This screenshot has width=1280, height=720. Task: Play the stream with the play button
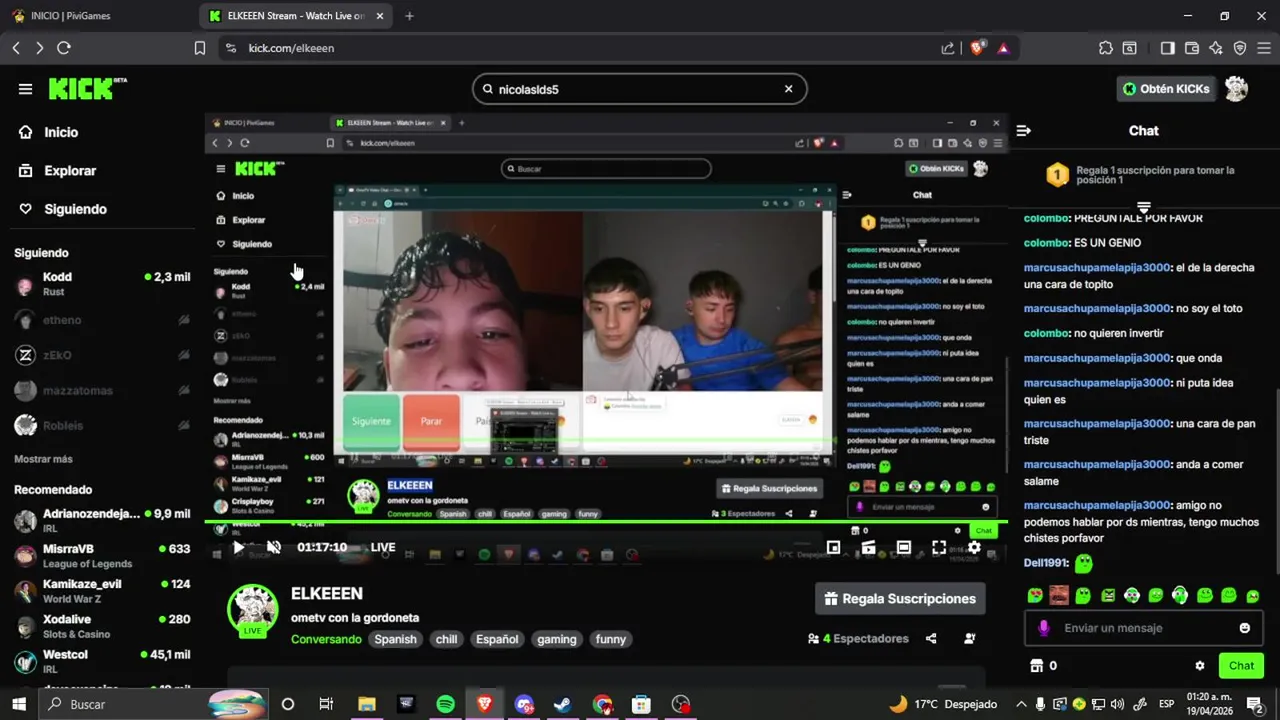point(238,547)
